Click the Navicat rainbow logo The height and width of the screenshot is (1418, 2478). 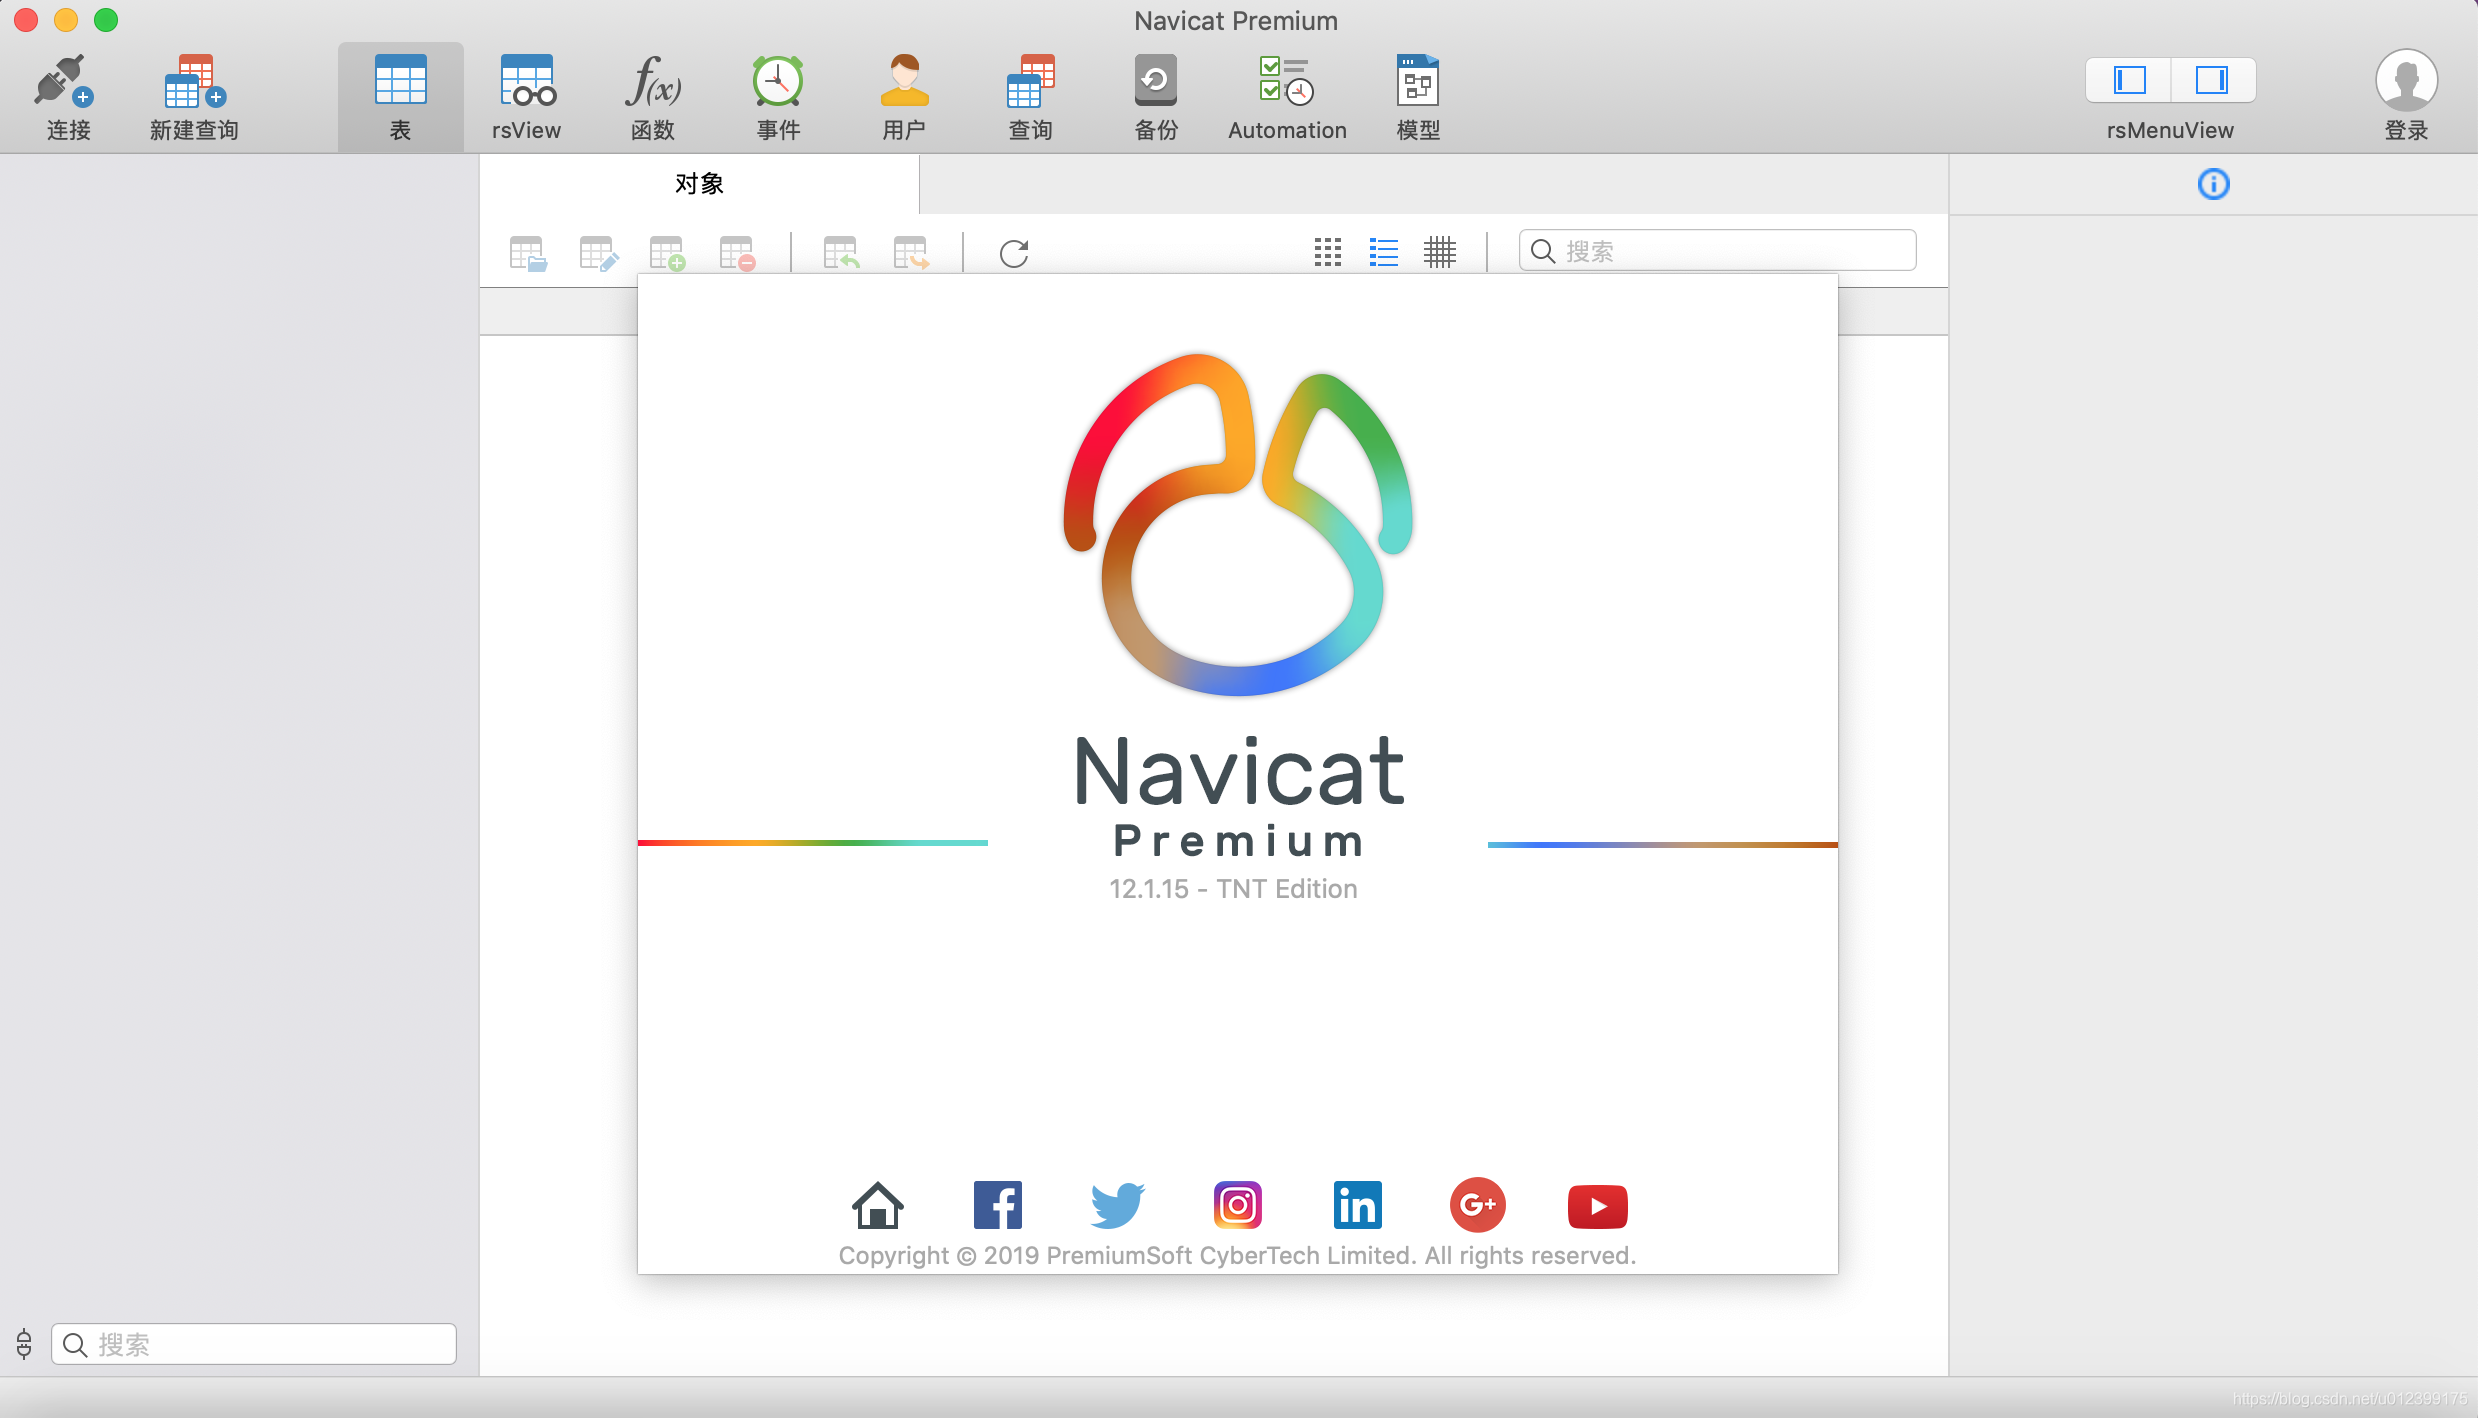(x=1238, y=524)
